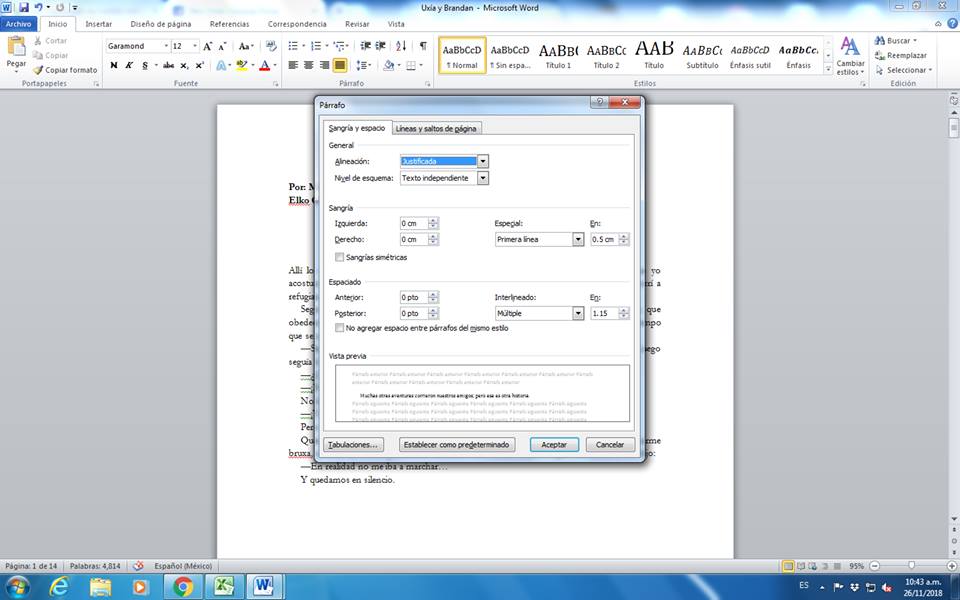Open the Especial dropdown showing Primera línea
The height and width of the screenshot is (600, 960).
pyautogui.click(x=578, y=240)
